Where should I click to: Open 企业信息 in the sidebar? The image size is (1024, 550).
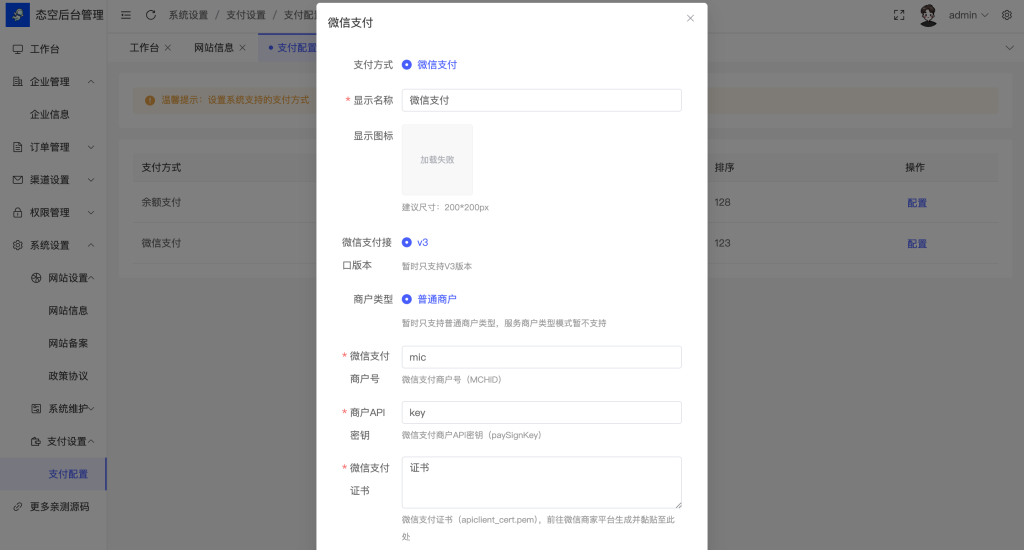[50, 114]
